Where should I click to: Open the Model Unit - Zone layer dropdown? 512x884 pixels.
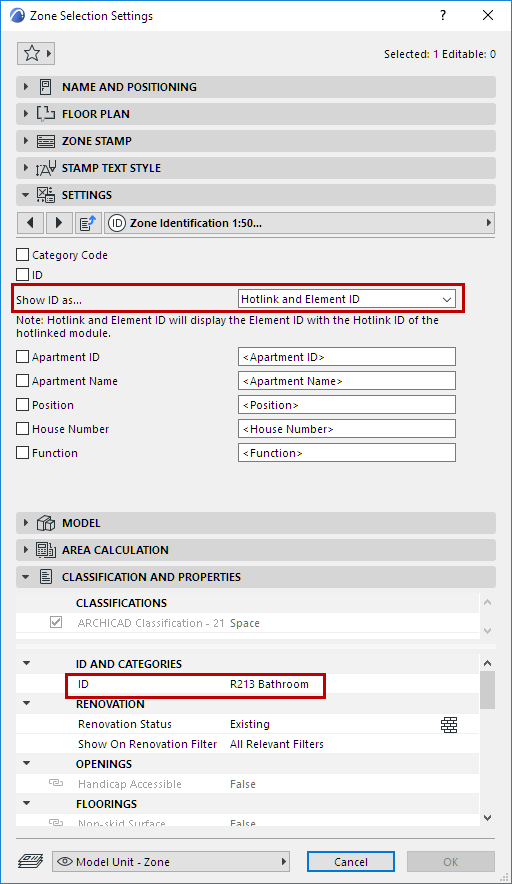coord(171,861)
